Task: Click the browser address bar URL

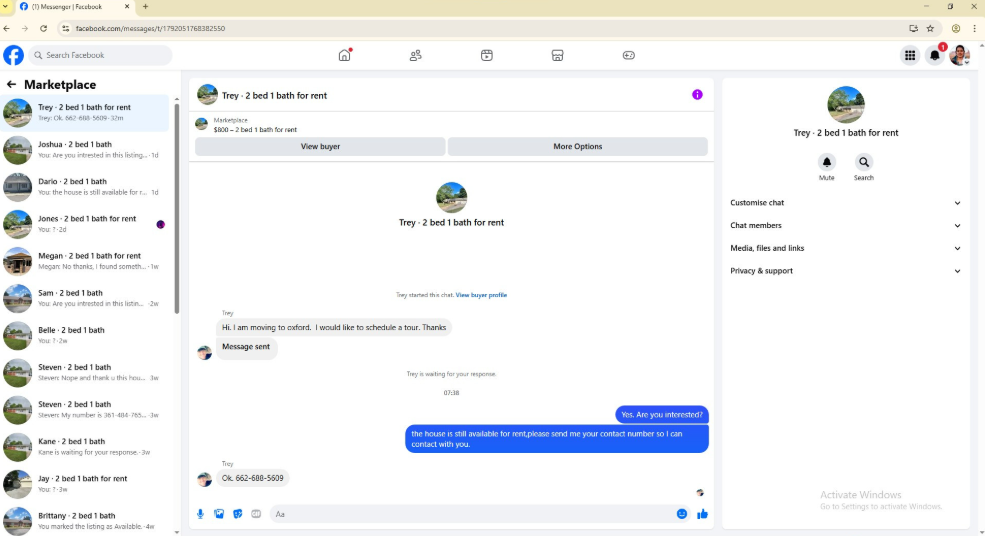Action: 150,28
